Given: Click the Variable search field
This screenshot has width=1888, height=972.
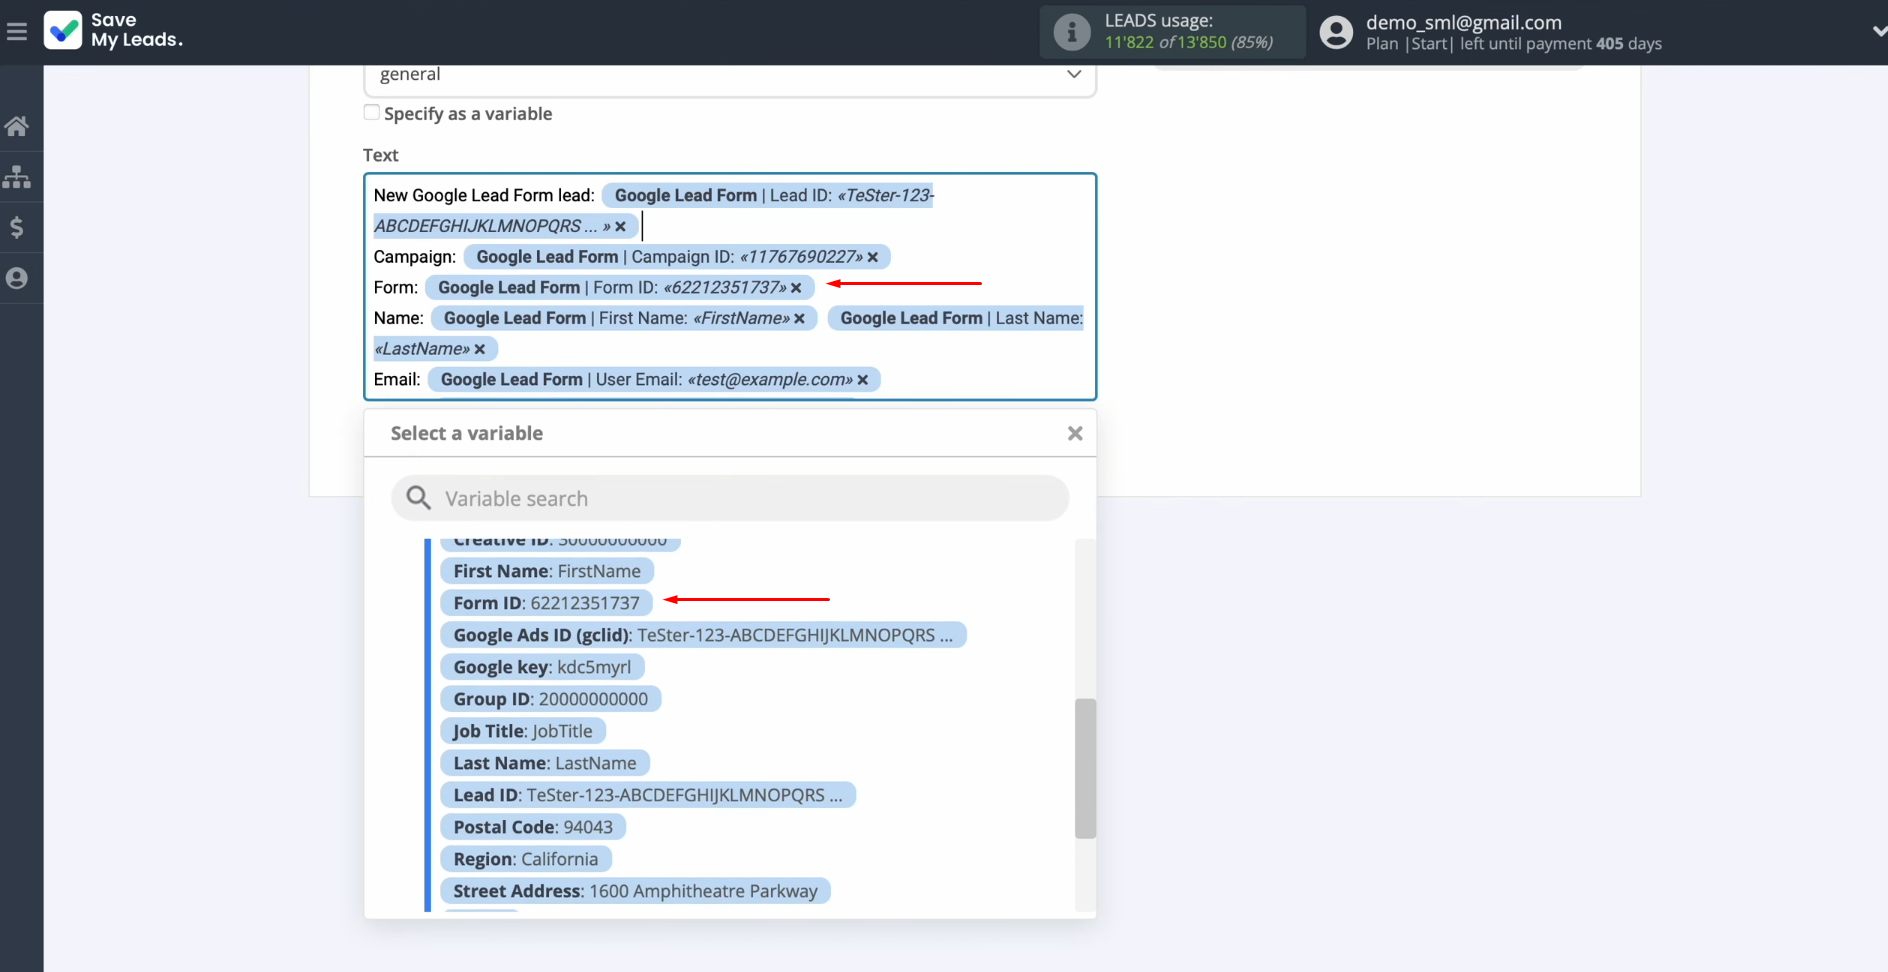Looking at the screenshot, I should pyautogui.click(x=730, y=498).
